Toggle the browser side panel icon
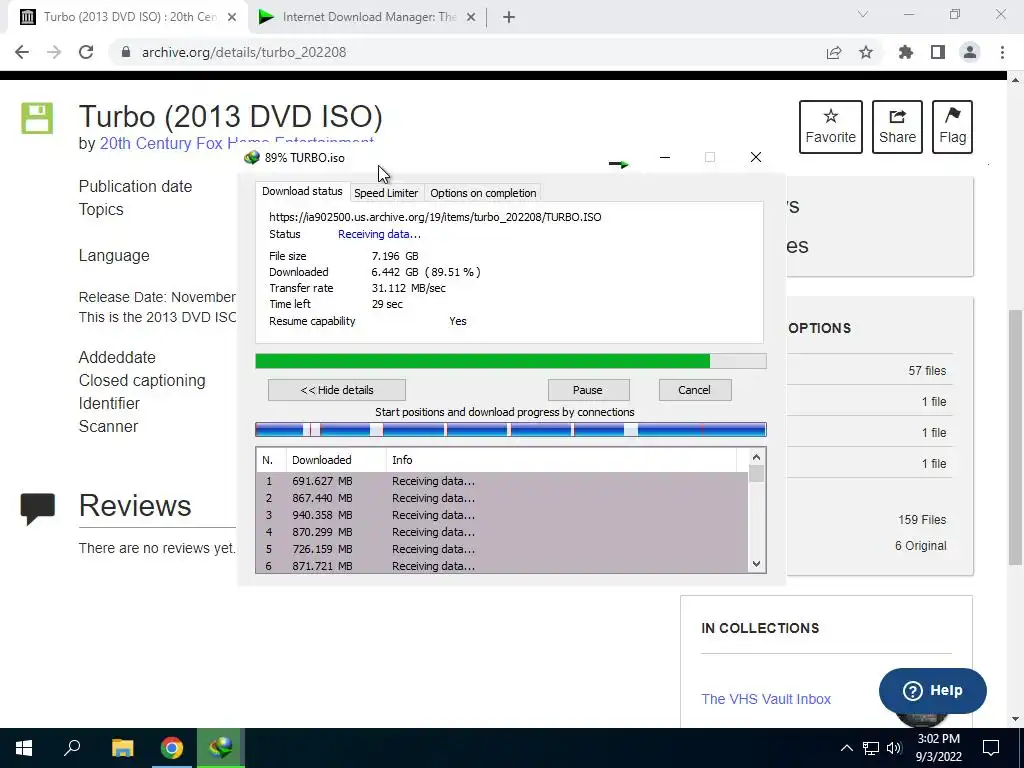1024x768 pixels. click(938, 52)
